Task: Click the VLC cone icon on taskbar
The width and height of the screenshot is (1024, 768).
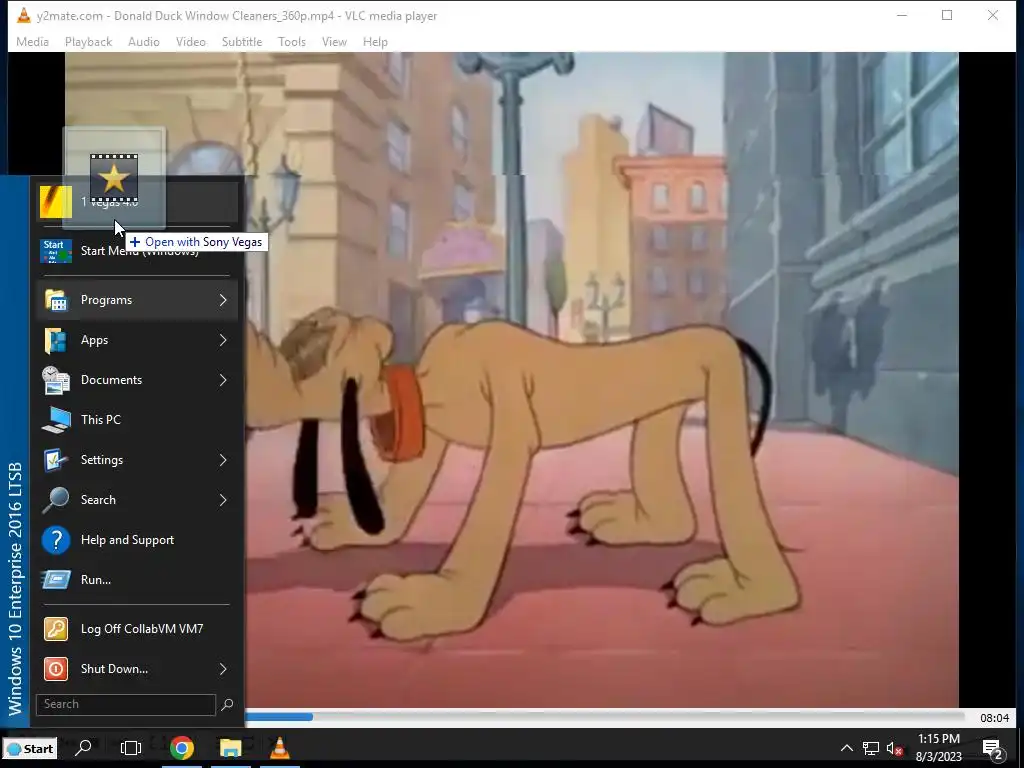Action: tap(280, 748)
